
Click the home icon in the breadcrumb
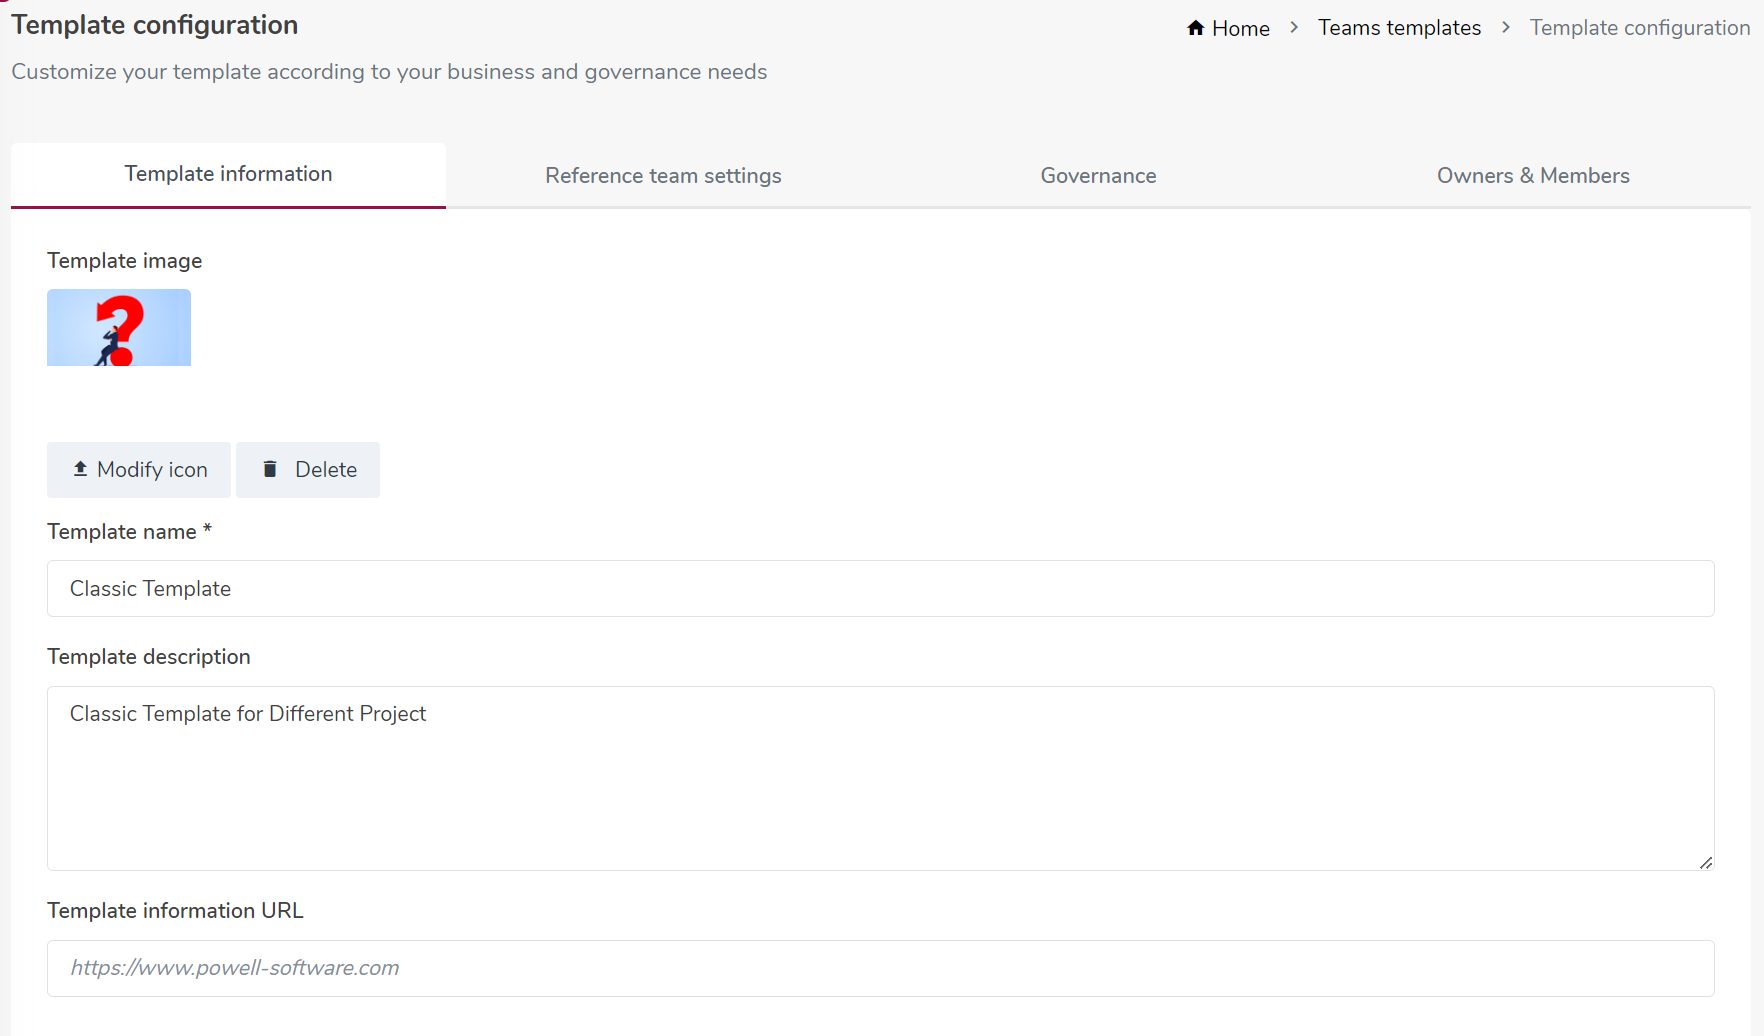[1195, 28]
